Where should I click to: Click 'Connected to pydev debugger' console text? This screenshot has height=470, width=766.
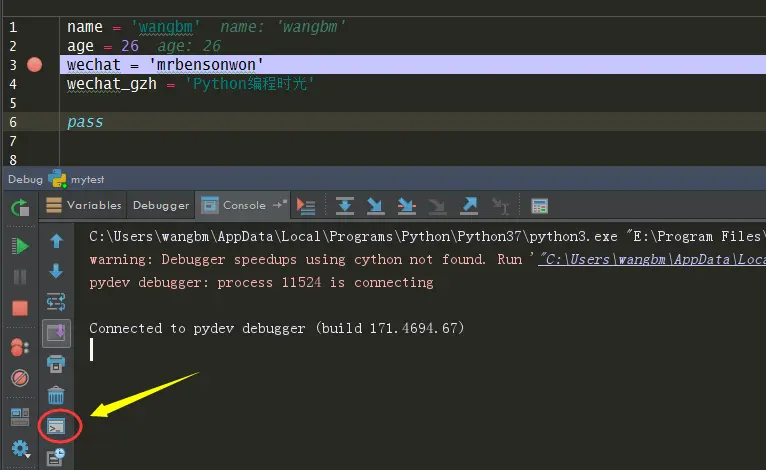tap(276, 328)
